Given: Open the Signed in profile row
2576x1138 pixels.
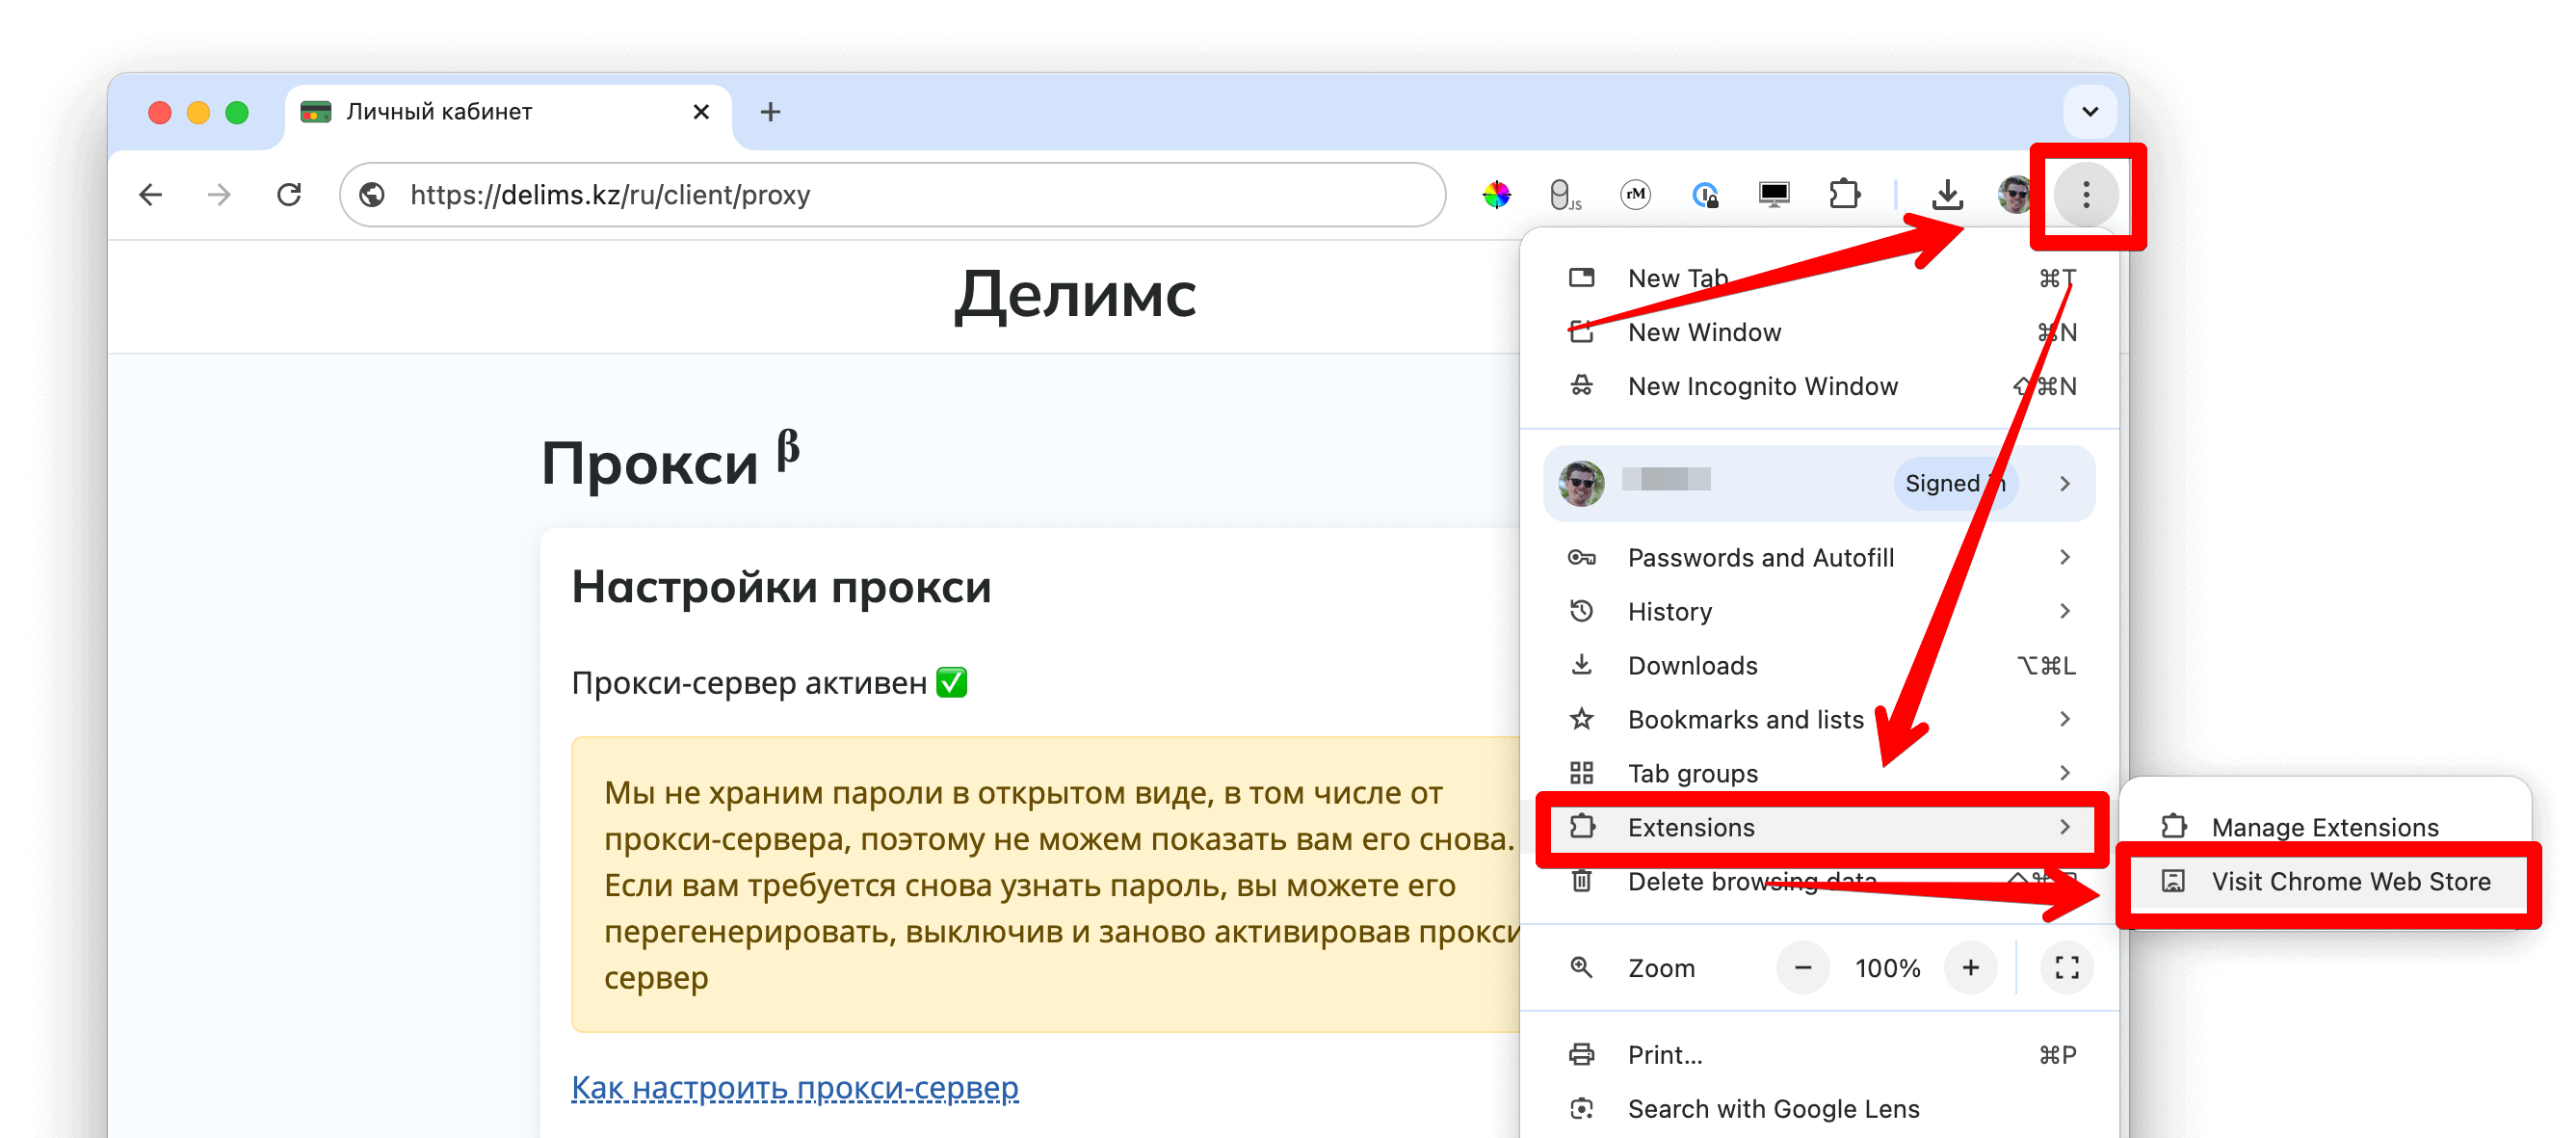Looking at the screenshot, I should pos(1819,483).
